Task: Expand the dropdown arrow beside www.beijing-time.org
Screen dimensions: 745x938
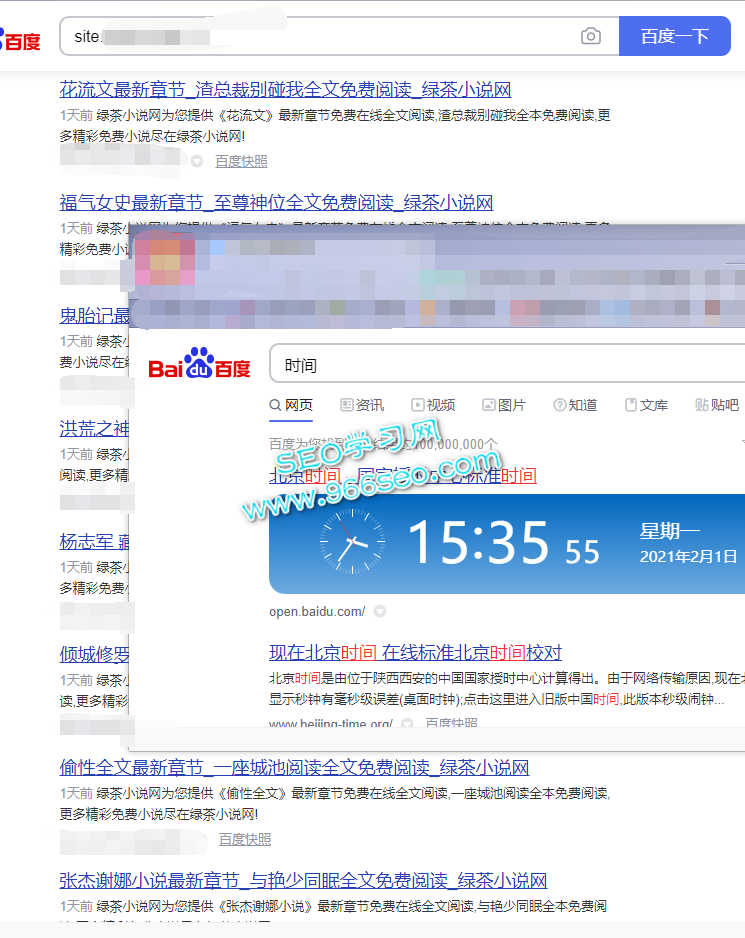Action: tap(407, 723)
